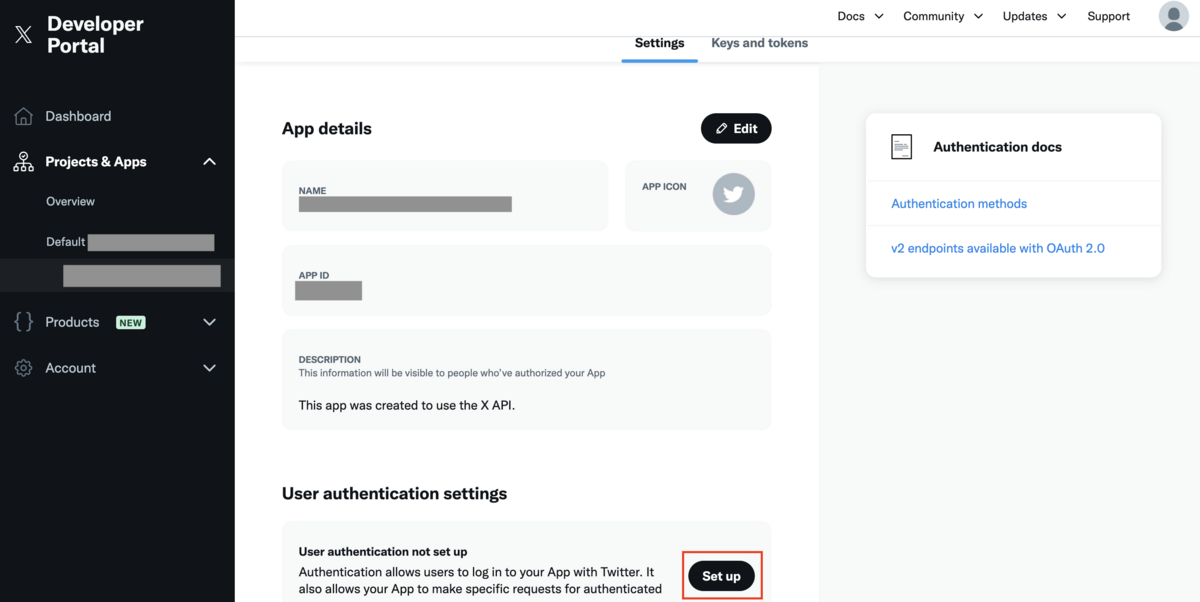
Task: Open the Updates dropdown menu
Action: [x=1034, y=16]
